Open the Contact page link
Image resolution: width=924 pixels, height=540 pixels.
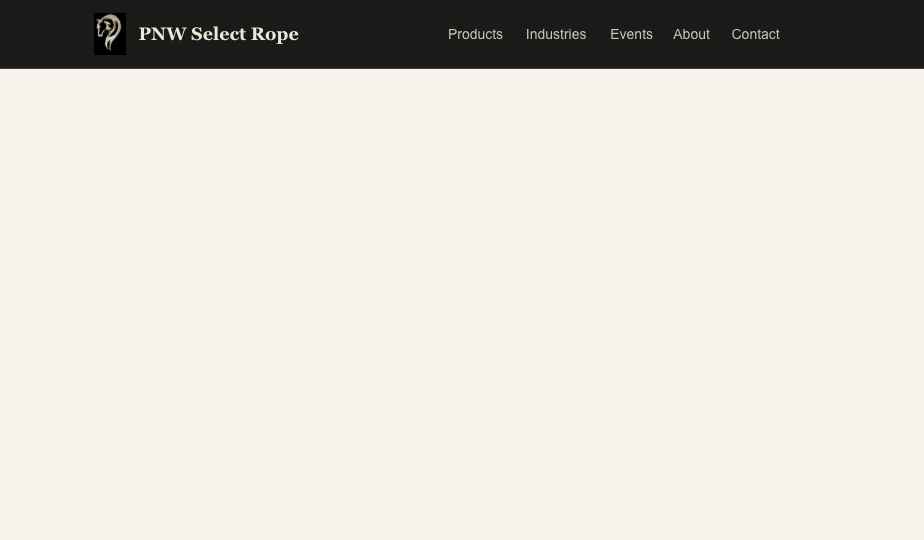755,34
